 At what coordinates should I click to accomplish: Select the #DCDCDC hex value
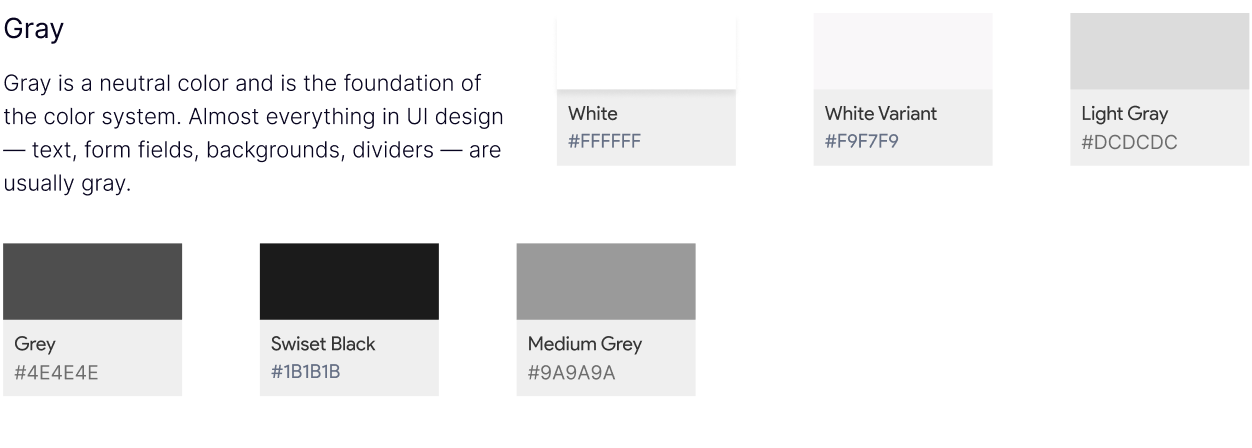1129,142
